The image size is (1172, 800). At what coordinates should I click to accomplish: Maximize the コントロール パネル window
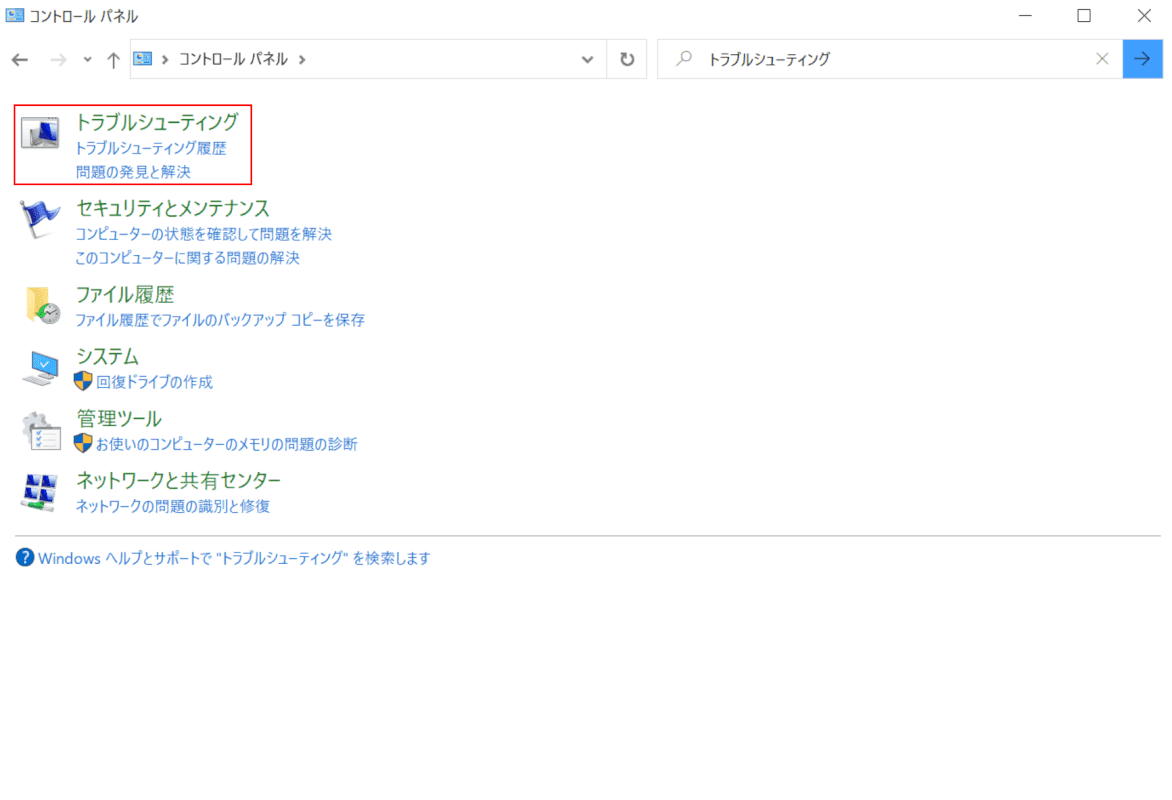click(1084, 16)
